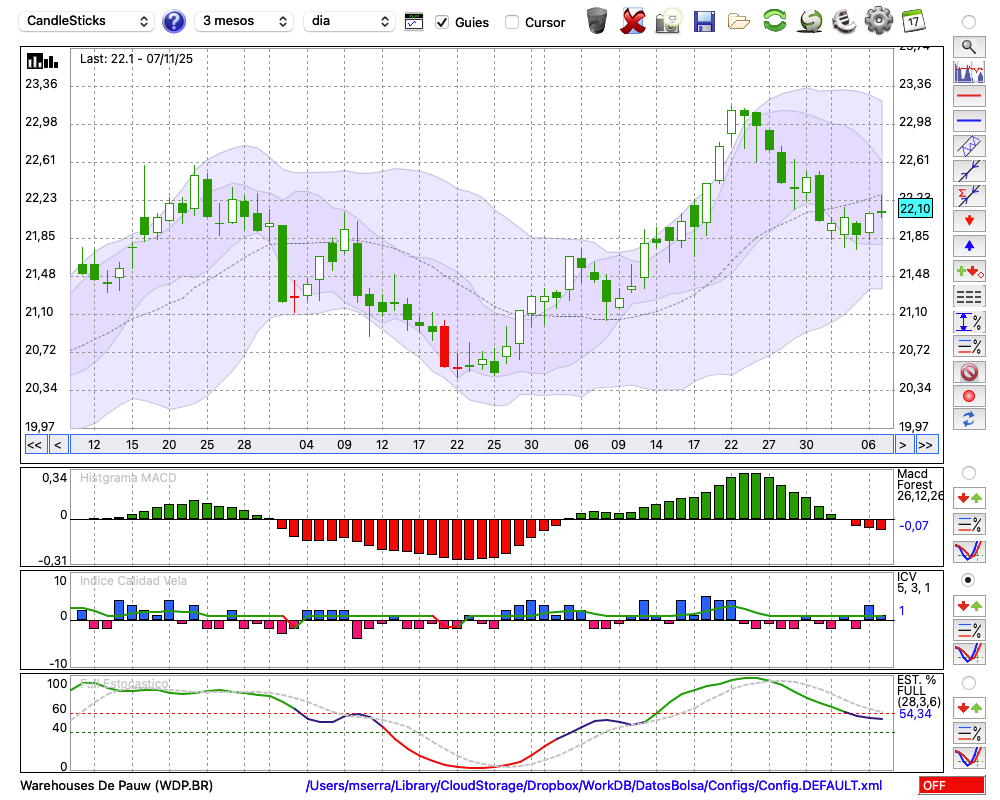Click the red down arrow marker tool

[x=968, y=219]
